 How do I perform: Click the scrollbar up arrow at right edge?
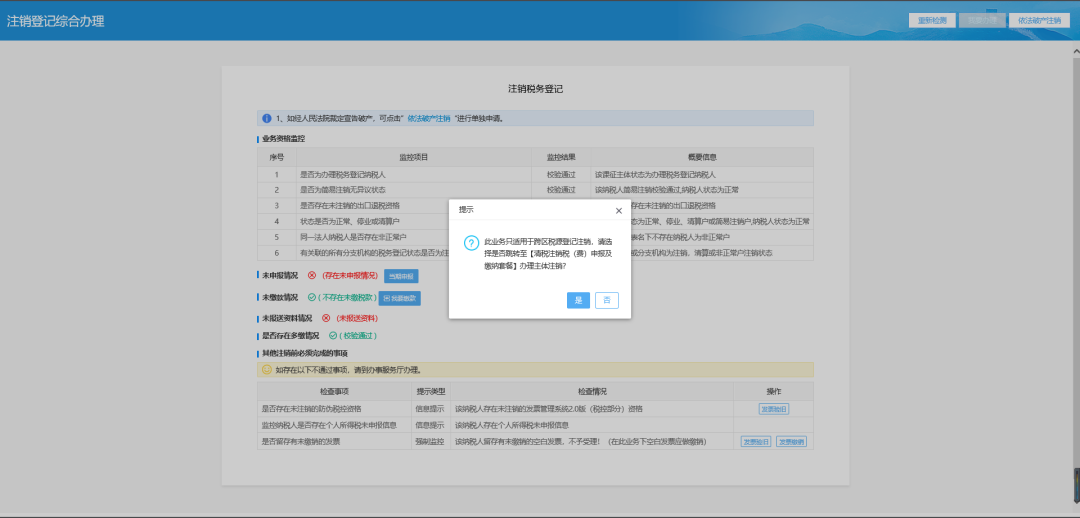[x=1076, y=52]
